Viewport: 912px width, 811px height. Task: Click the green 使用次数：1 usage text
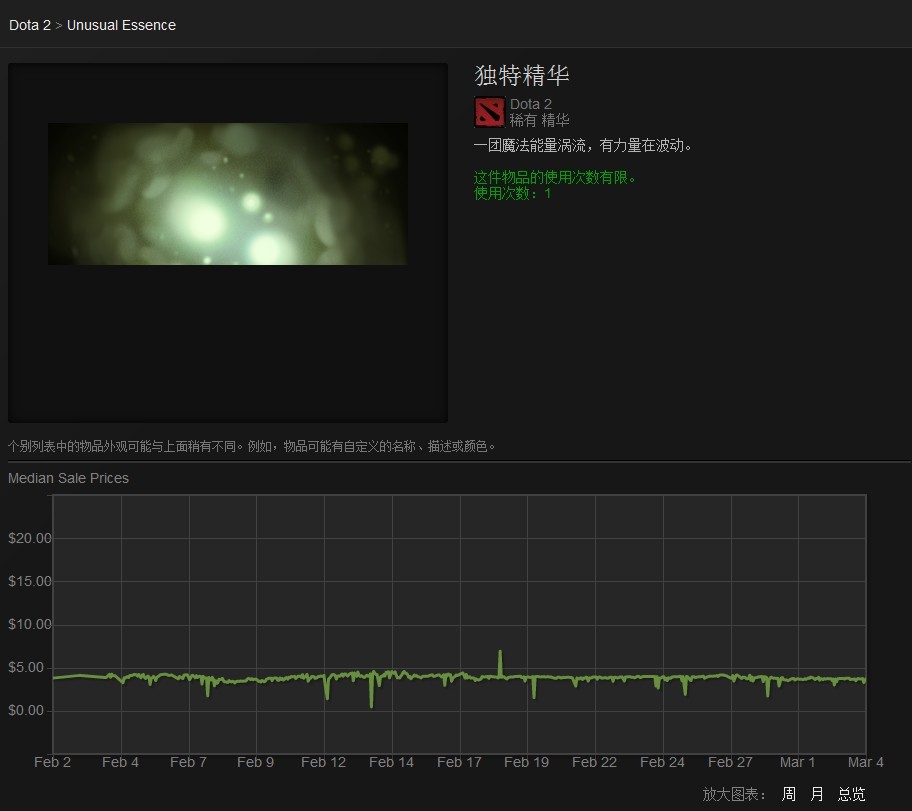click(x=512, y=193)
